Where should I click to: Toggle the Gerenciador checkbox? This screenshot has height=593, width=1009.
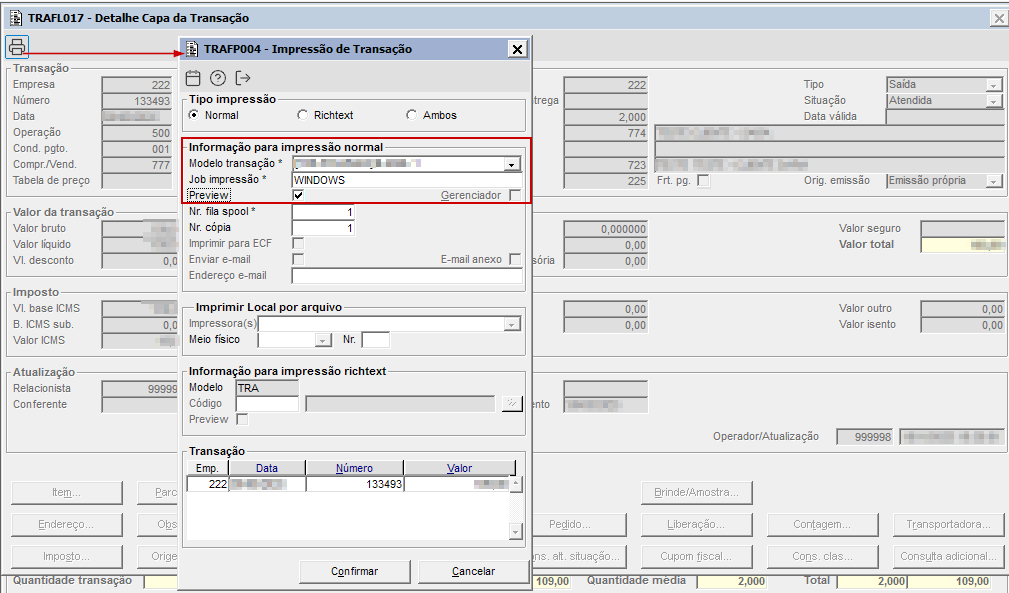pos(515,195)
